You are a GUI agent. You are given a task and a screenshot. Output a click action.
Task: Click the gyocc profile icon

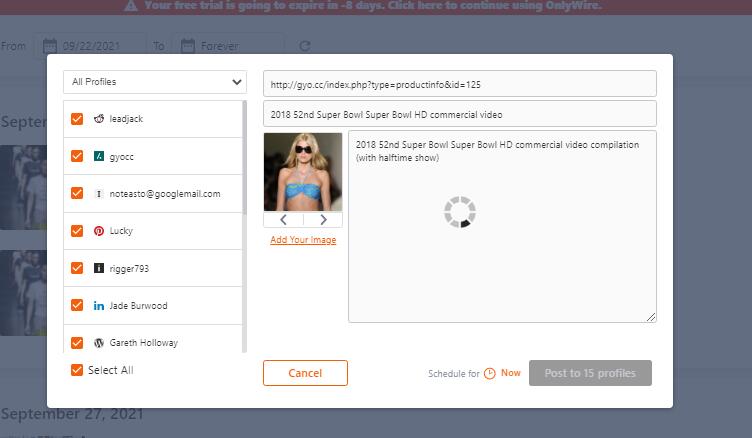click(x=99, y=157)
